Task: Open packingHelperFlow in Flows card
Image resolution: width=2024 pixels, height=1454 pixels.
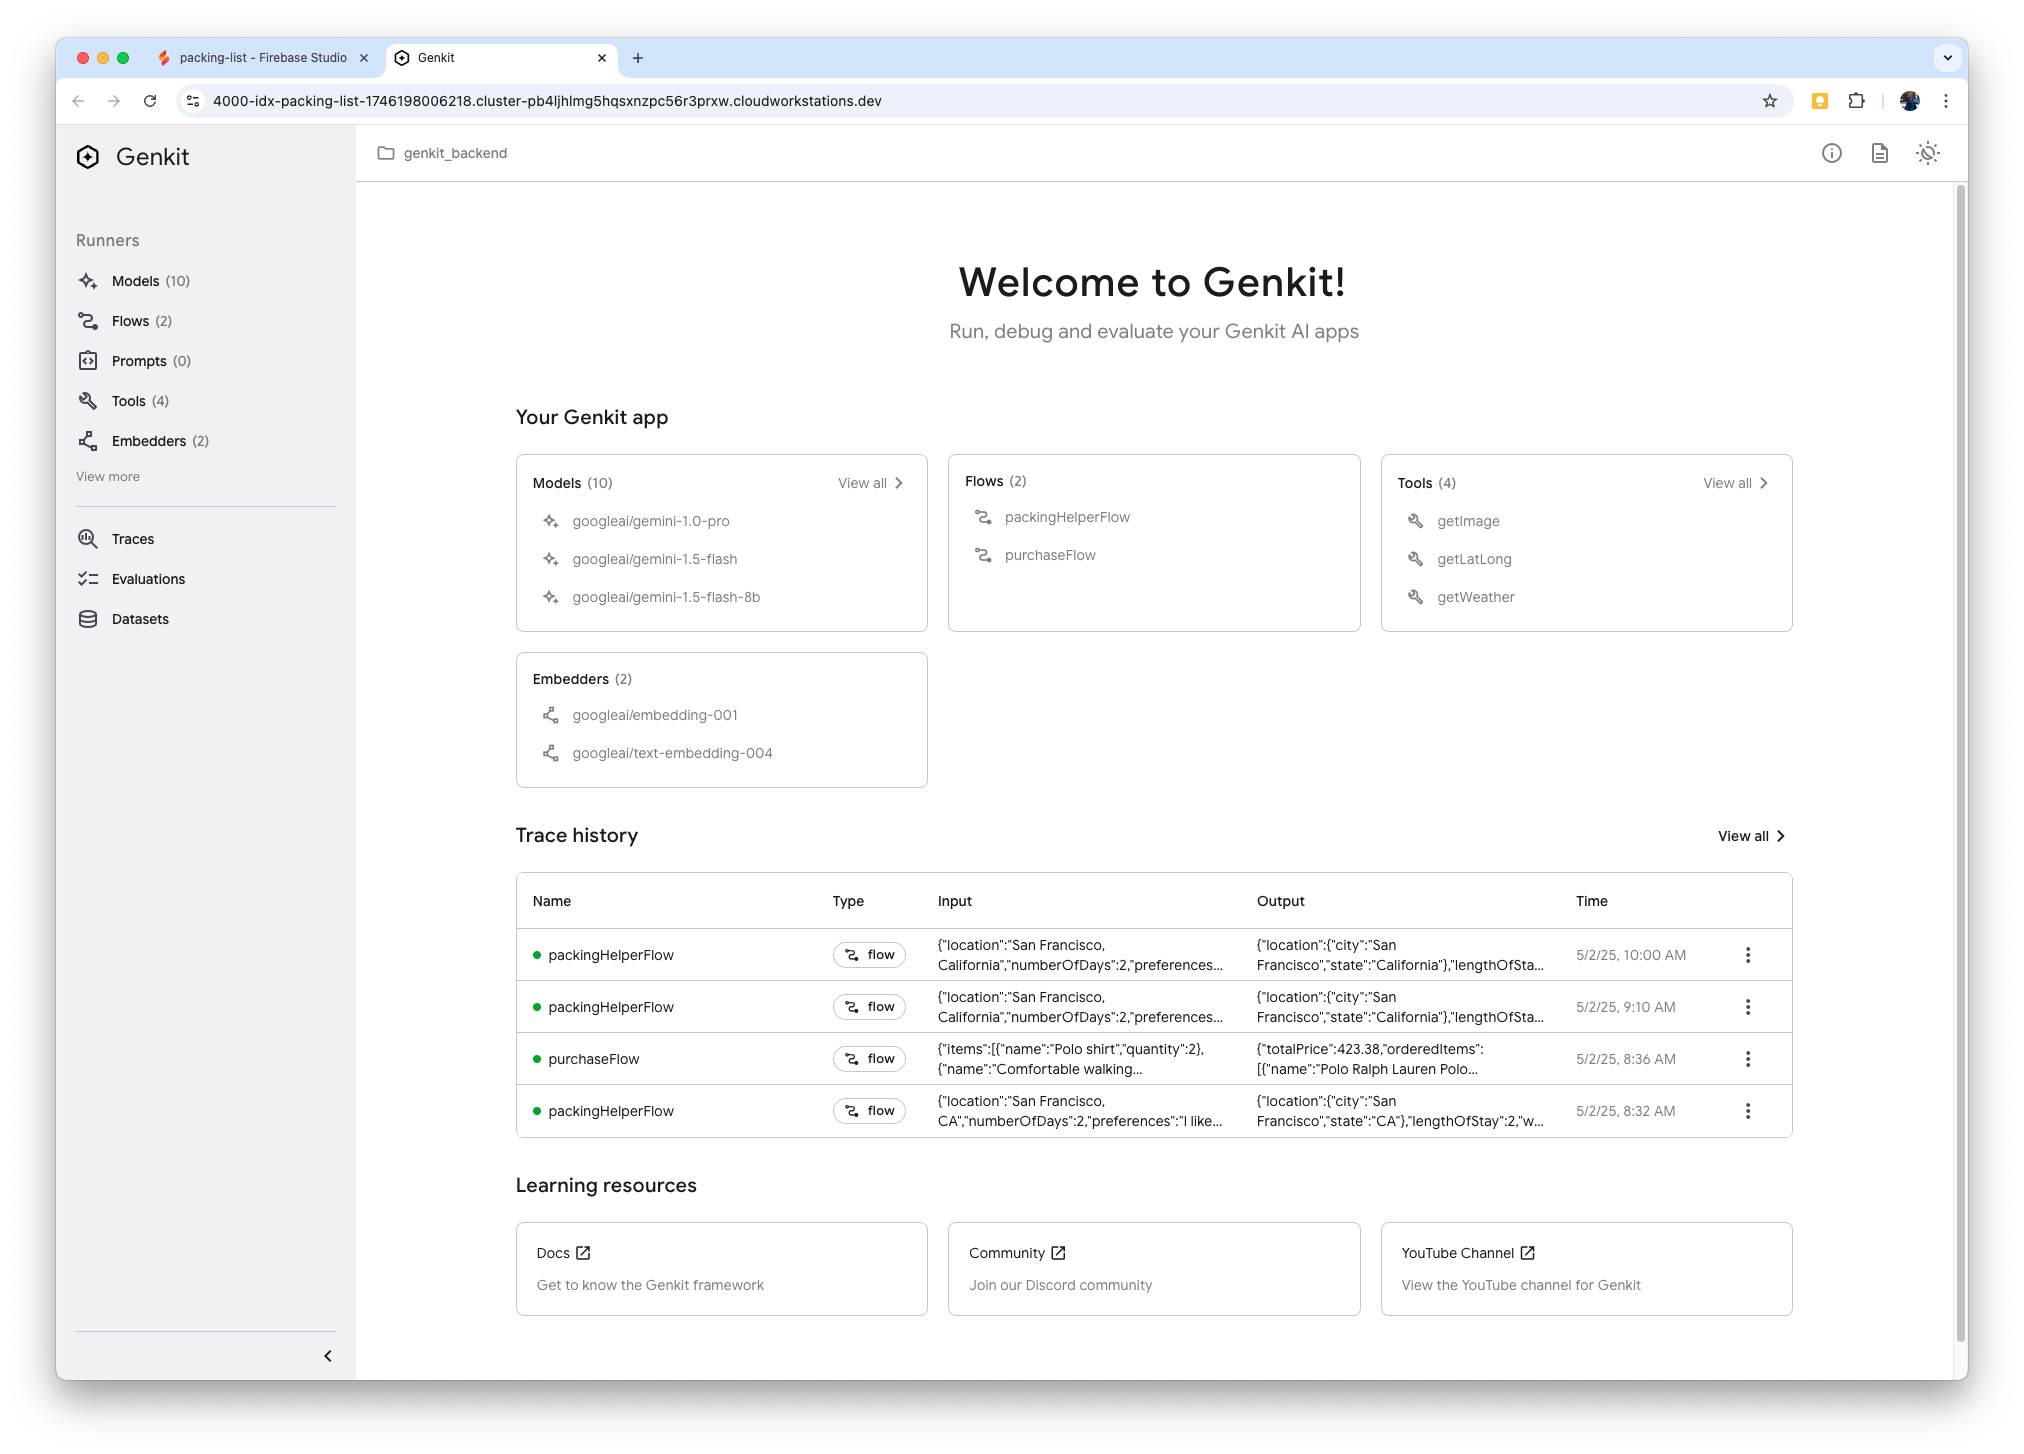Action: (1066, 517)
